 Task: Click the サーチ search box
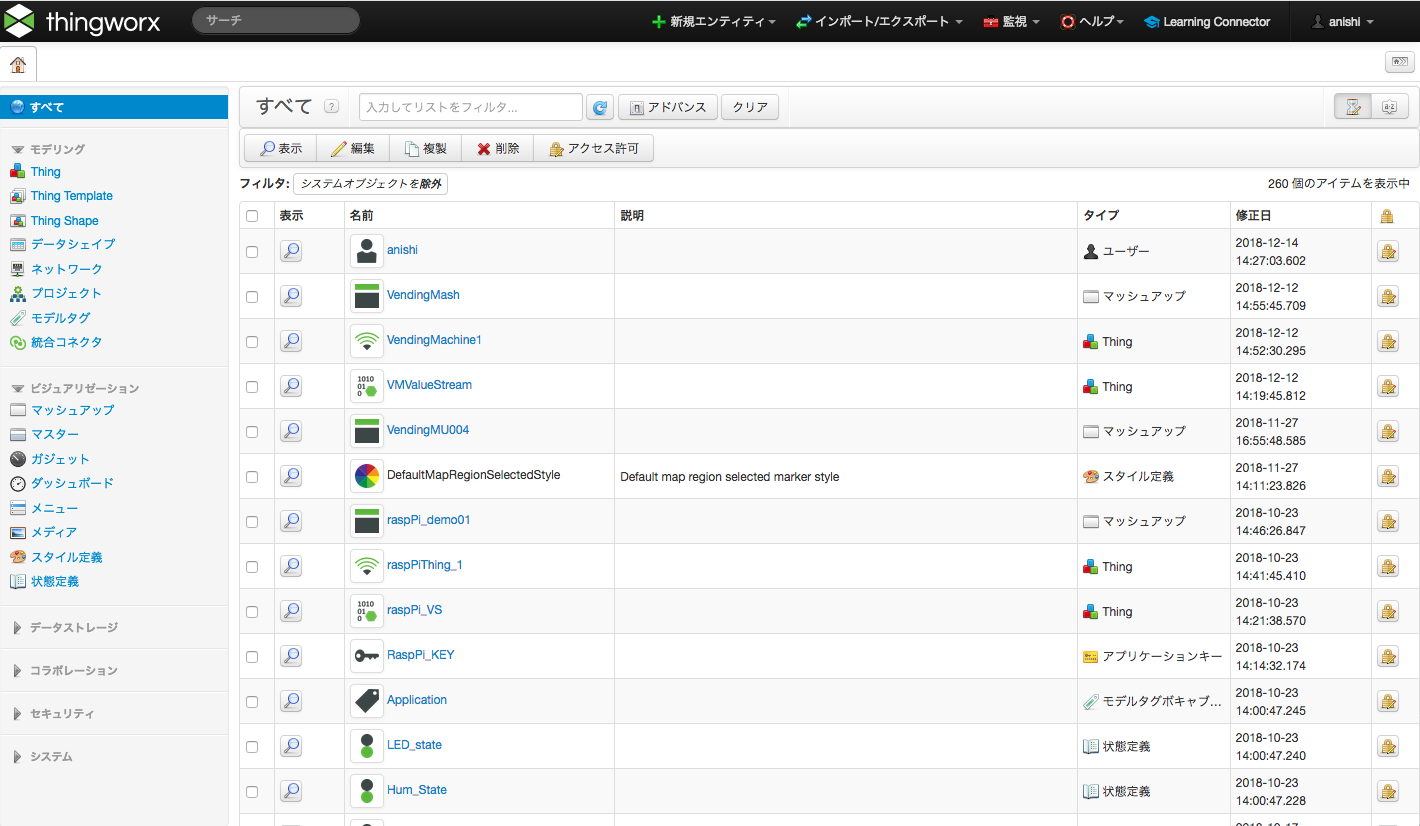coord(276,20)
